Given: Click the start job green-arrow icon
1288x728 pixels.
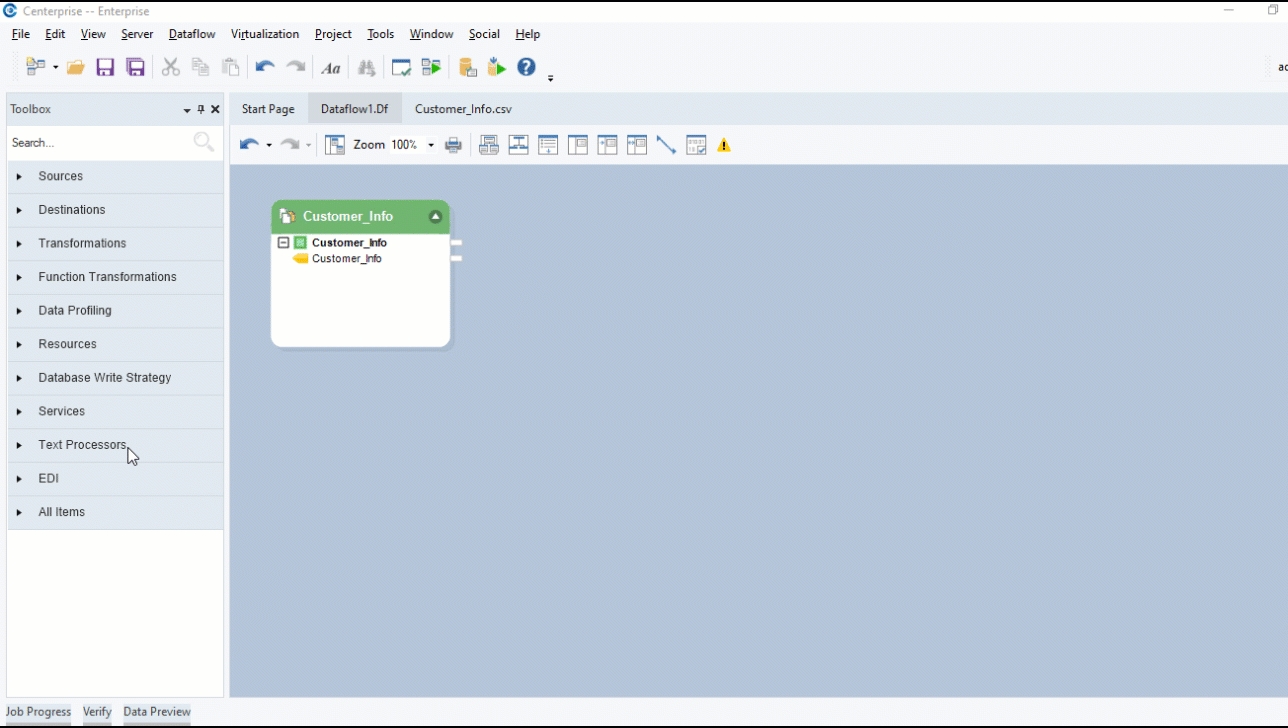Looking at the screenshot, I should [431, 68].
